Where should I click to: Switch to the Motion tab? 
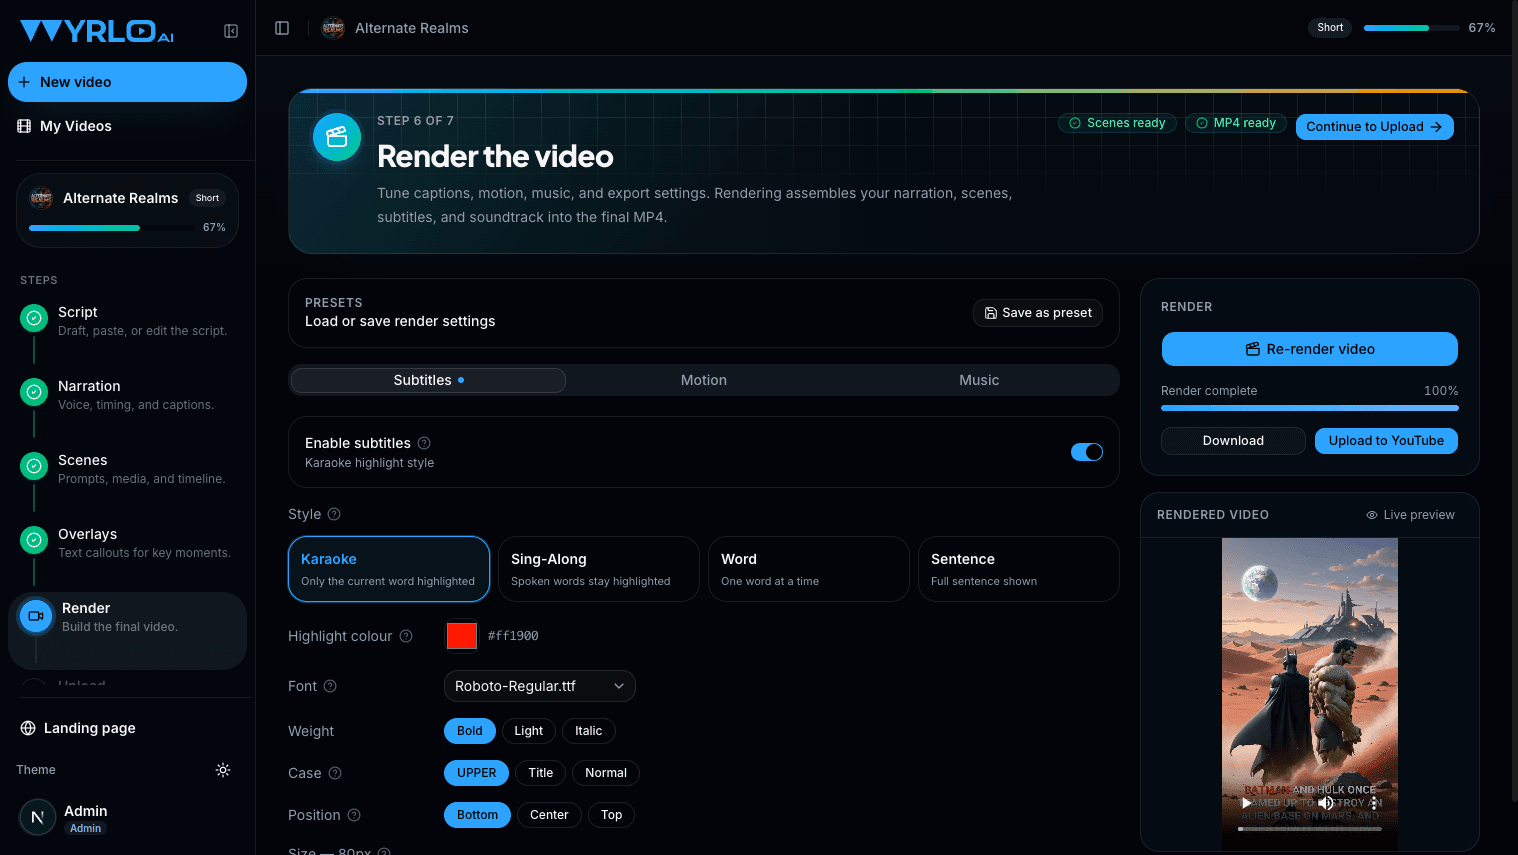(704, 380)
